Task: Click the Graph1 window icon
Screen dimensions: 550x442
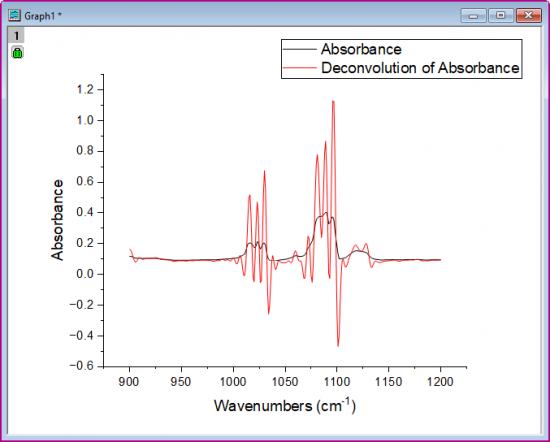Action: [14, 15]
